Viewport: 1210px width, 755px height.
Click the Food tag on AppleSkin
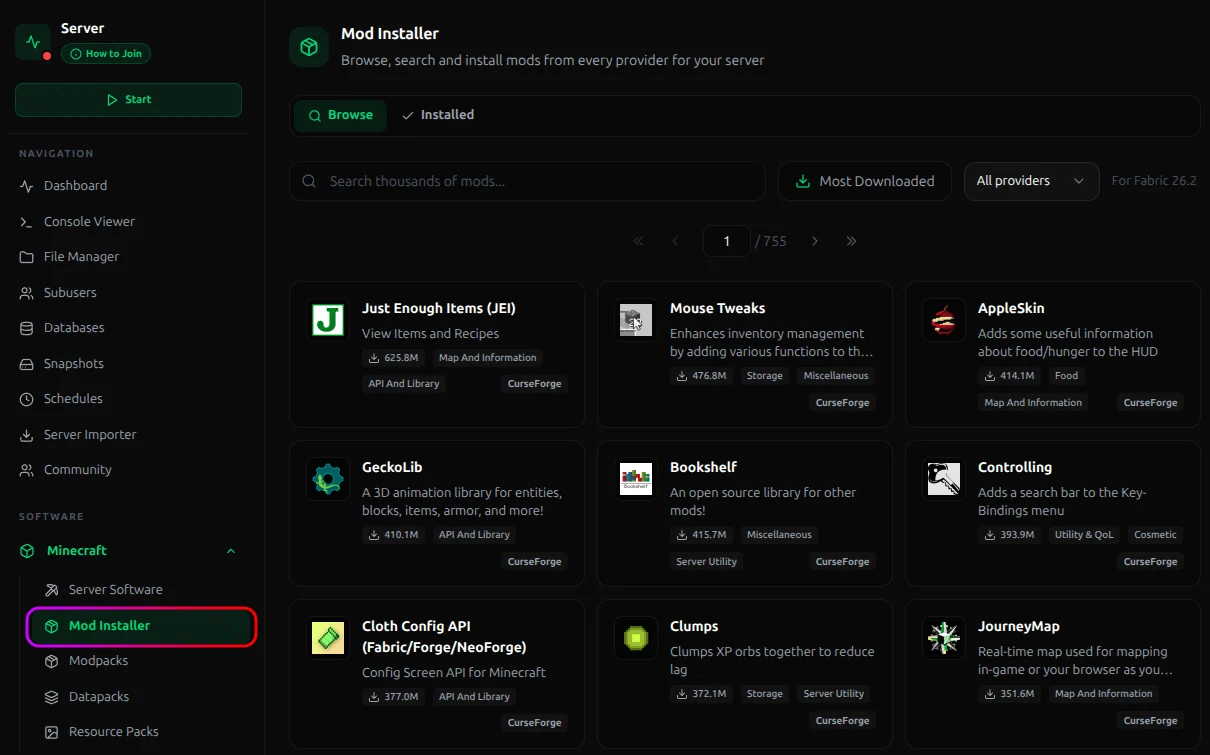1067,376
